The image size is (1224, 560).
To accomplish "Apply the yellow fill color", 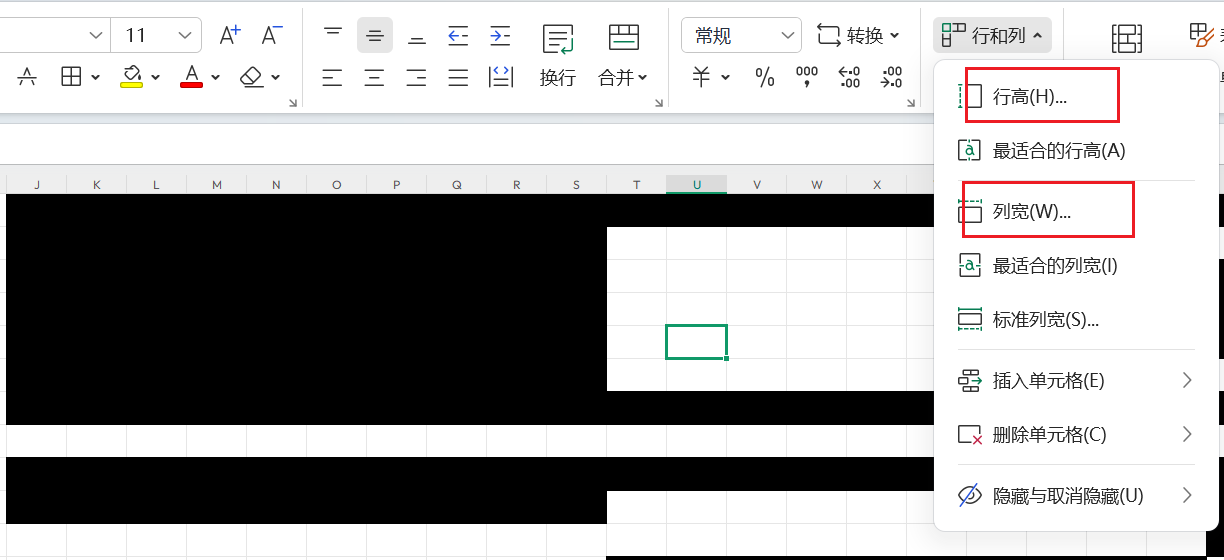I will pos(131,77).
